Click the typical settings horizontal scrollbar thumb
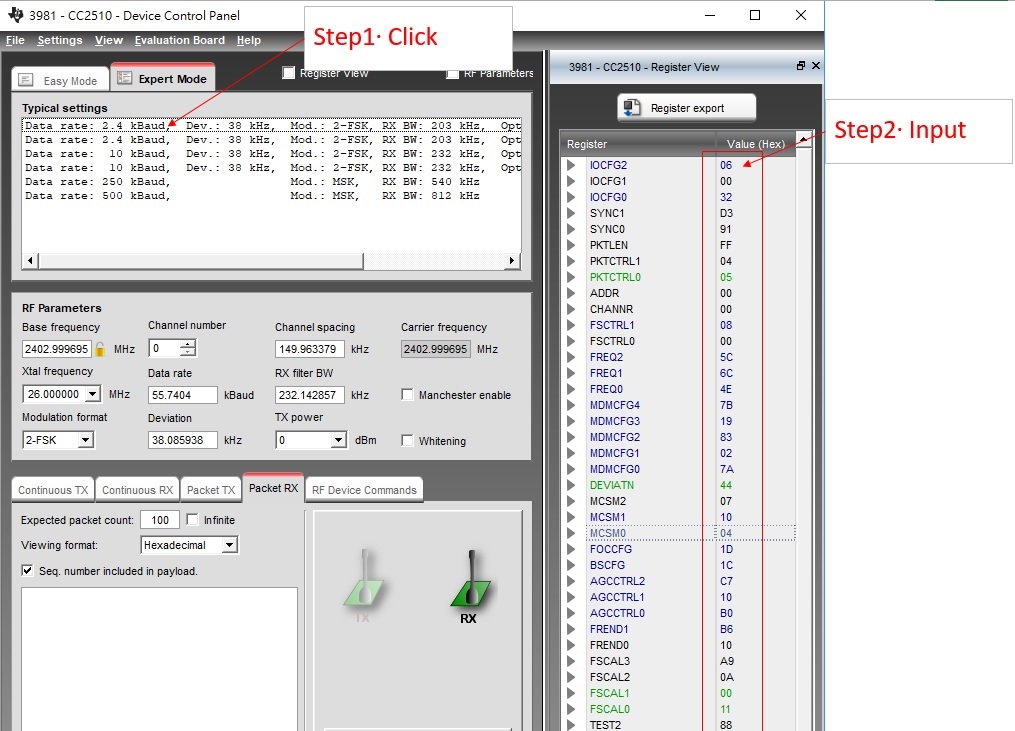 pos(201,260)
